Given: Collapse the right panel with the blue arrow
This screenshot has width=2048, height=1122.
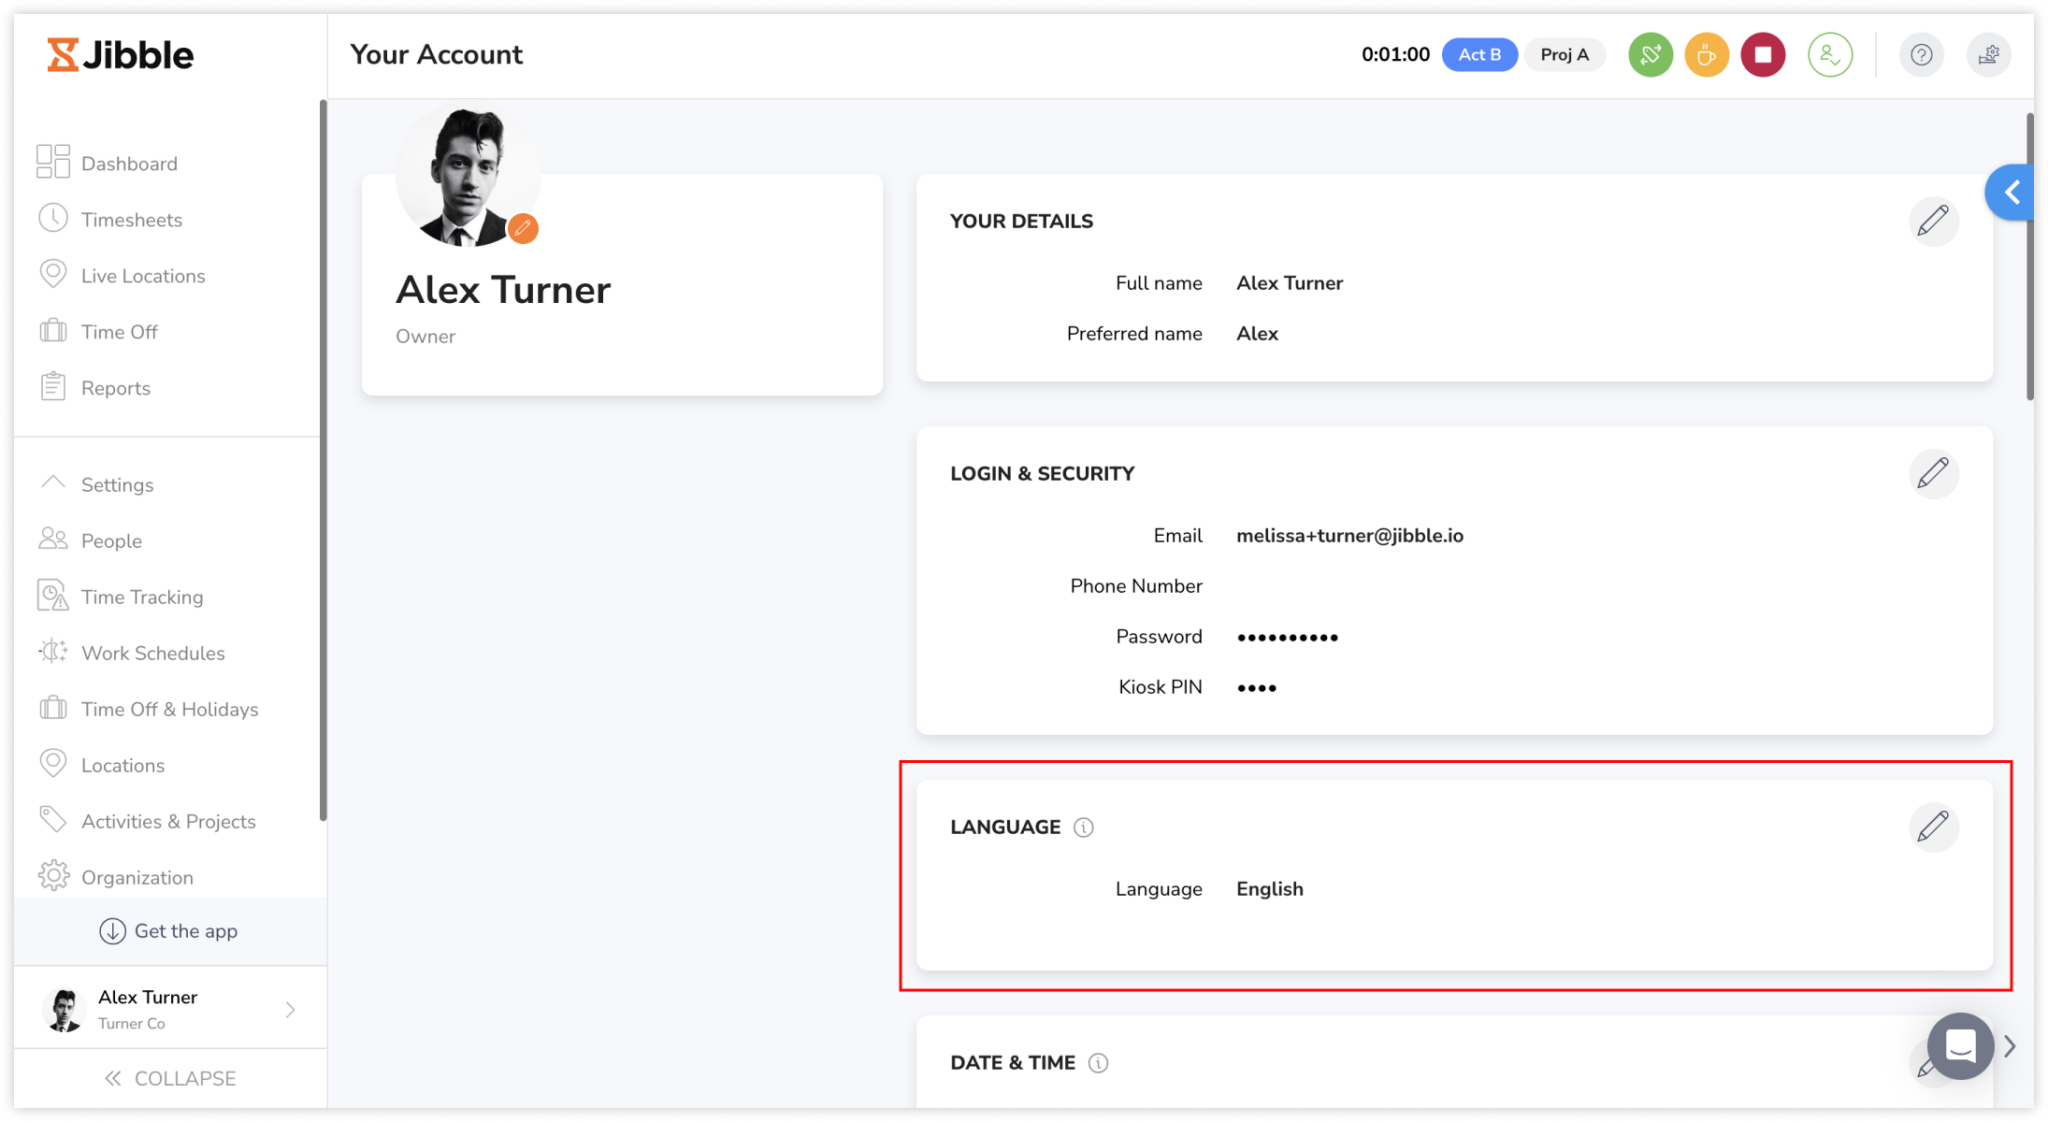Looking at the screenshot, I should point(2014,192).
